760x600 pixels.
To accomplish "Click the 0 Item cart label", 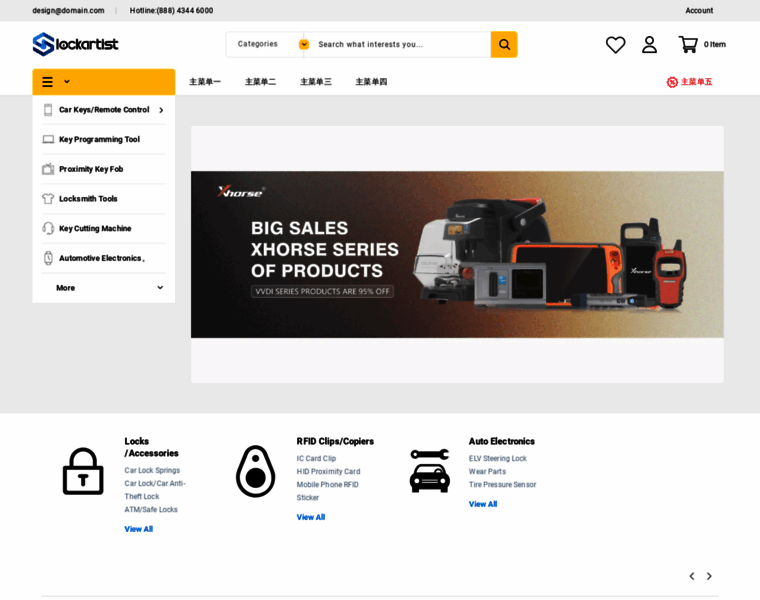I will point(714,45).
